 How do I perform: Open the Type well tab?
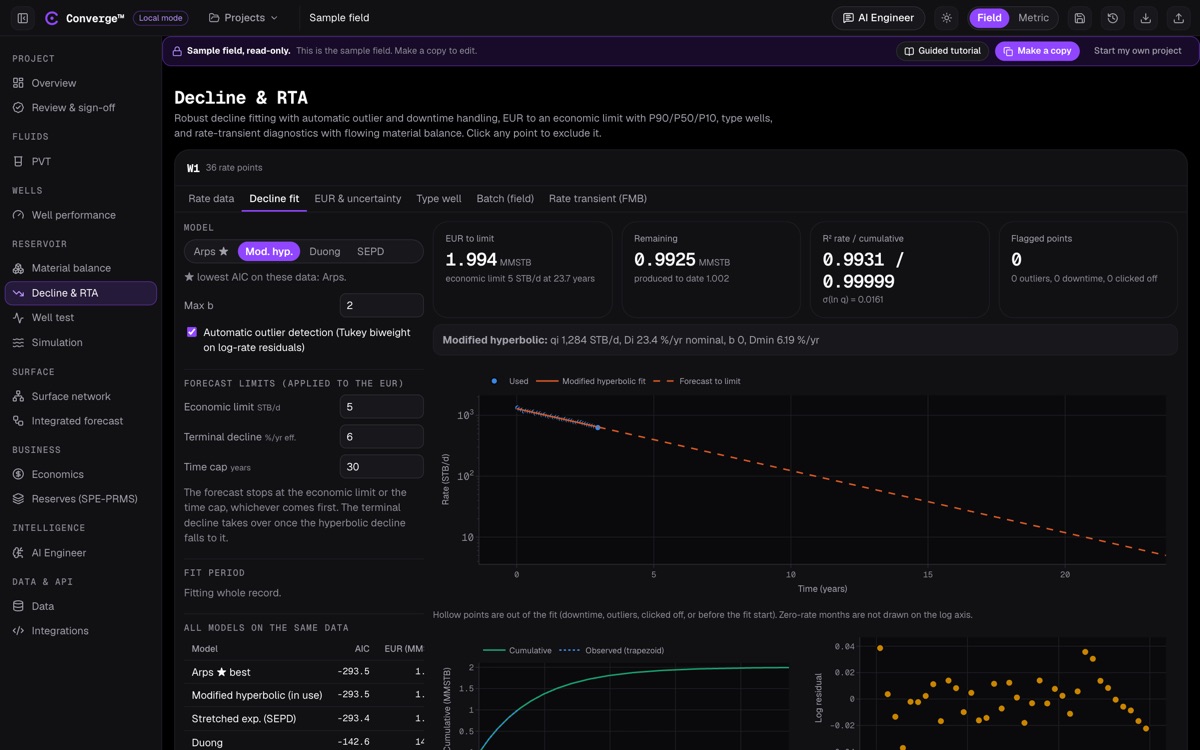point(439,199)
